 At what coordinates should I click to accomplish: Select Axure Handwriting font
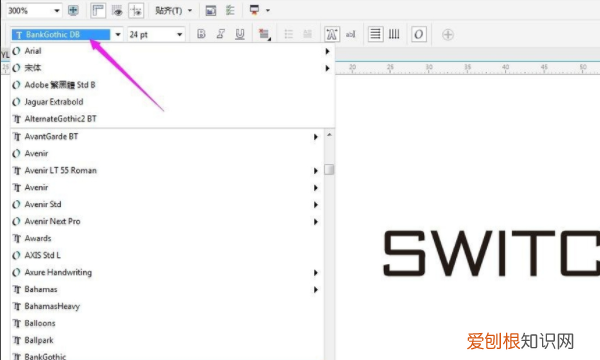coord(58,272)
